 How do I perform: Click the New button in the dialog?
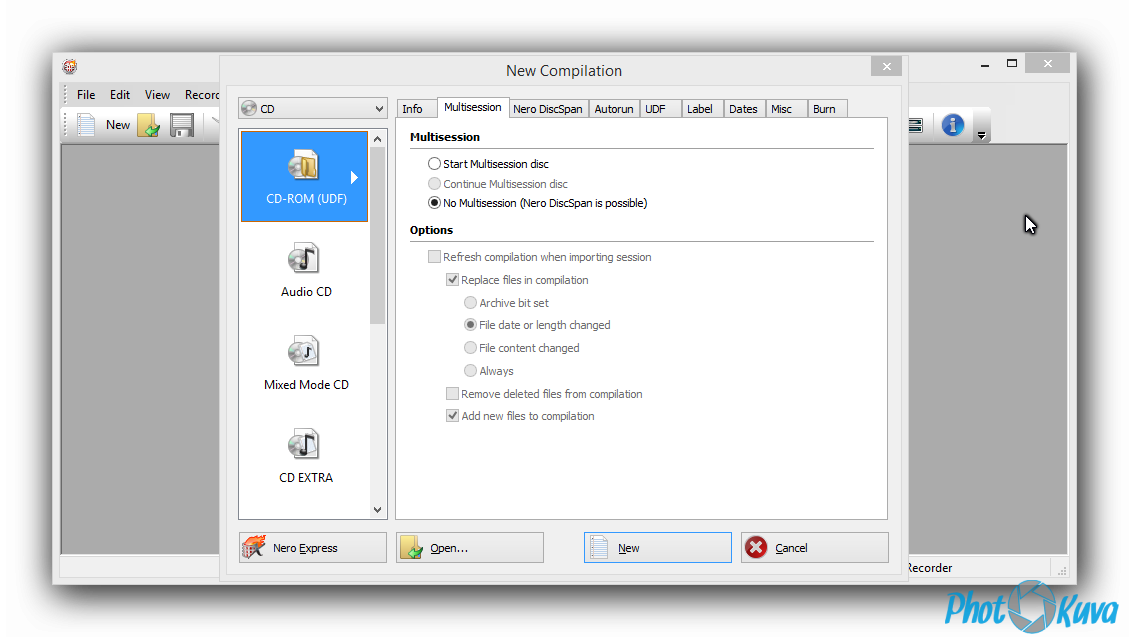[657, 548]
